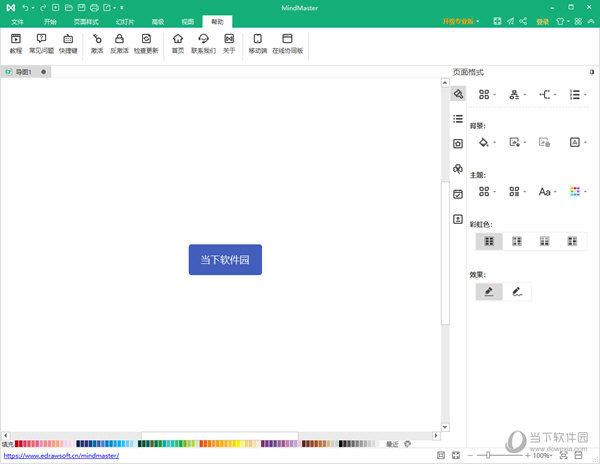600x464 pixels.
Task: Select the first rainbow color mode
Action: [489, 241]
